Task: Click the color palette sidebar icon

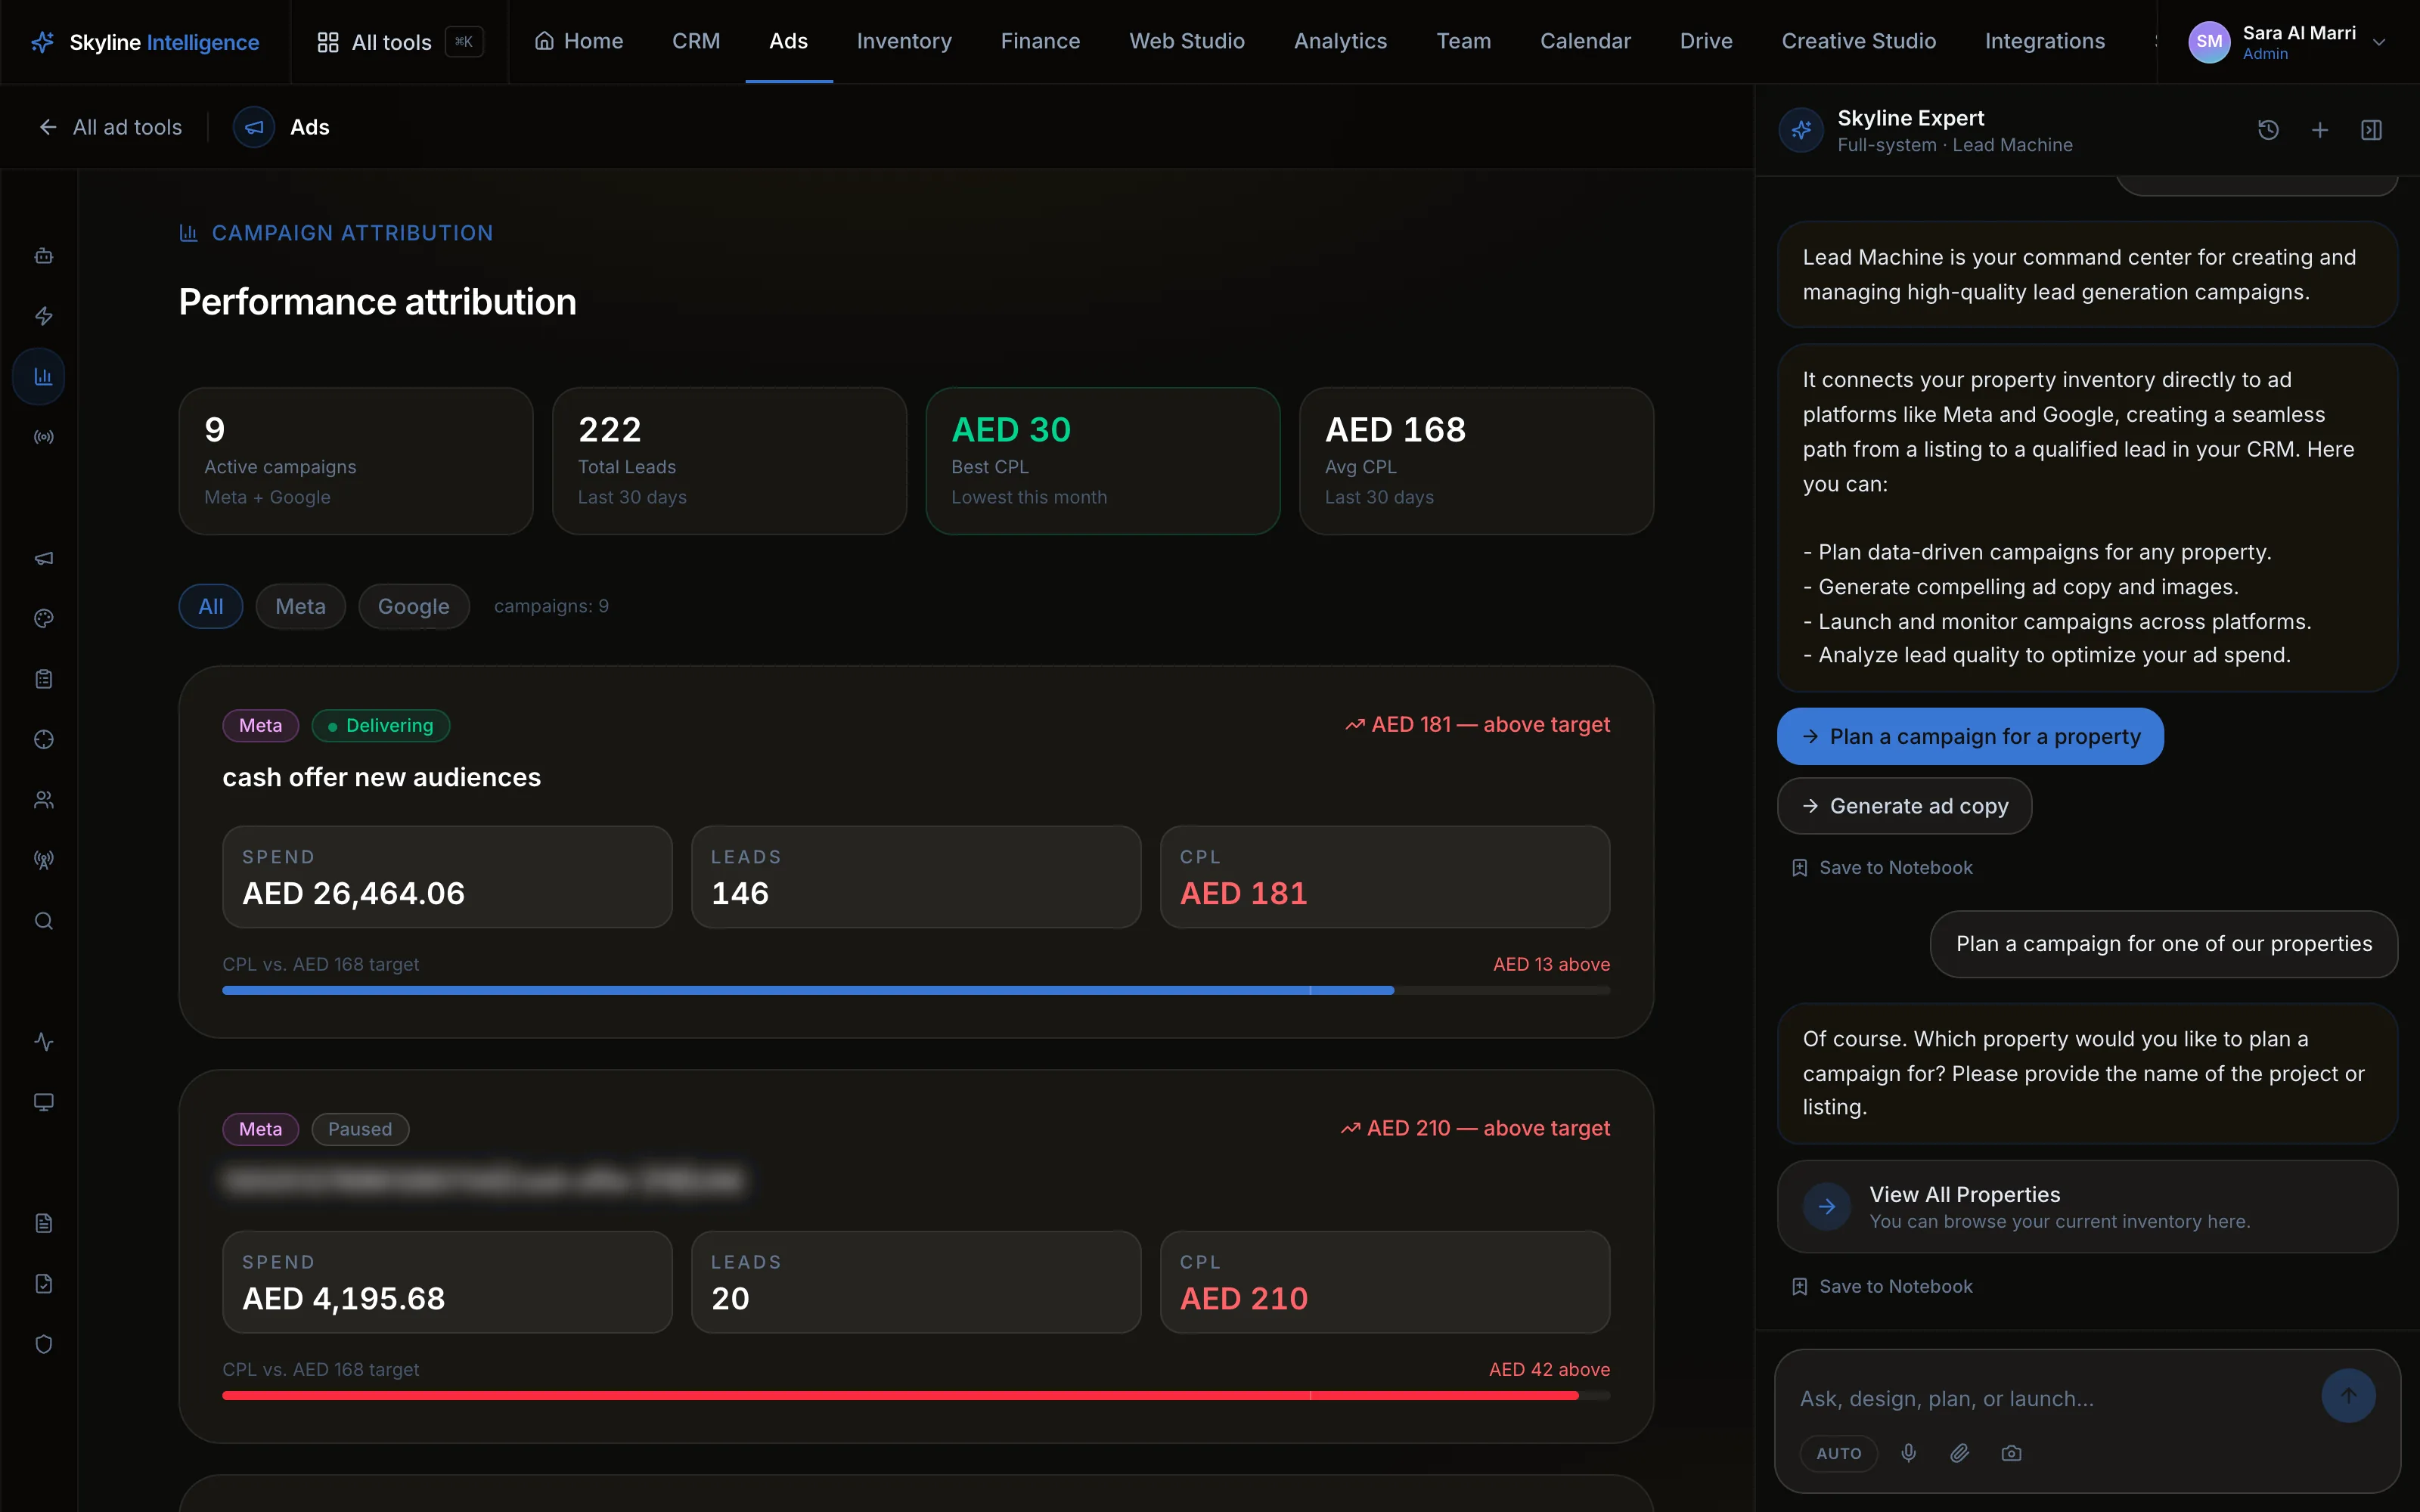Action: point(43,618)
